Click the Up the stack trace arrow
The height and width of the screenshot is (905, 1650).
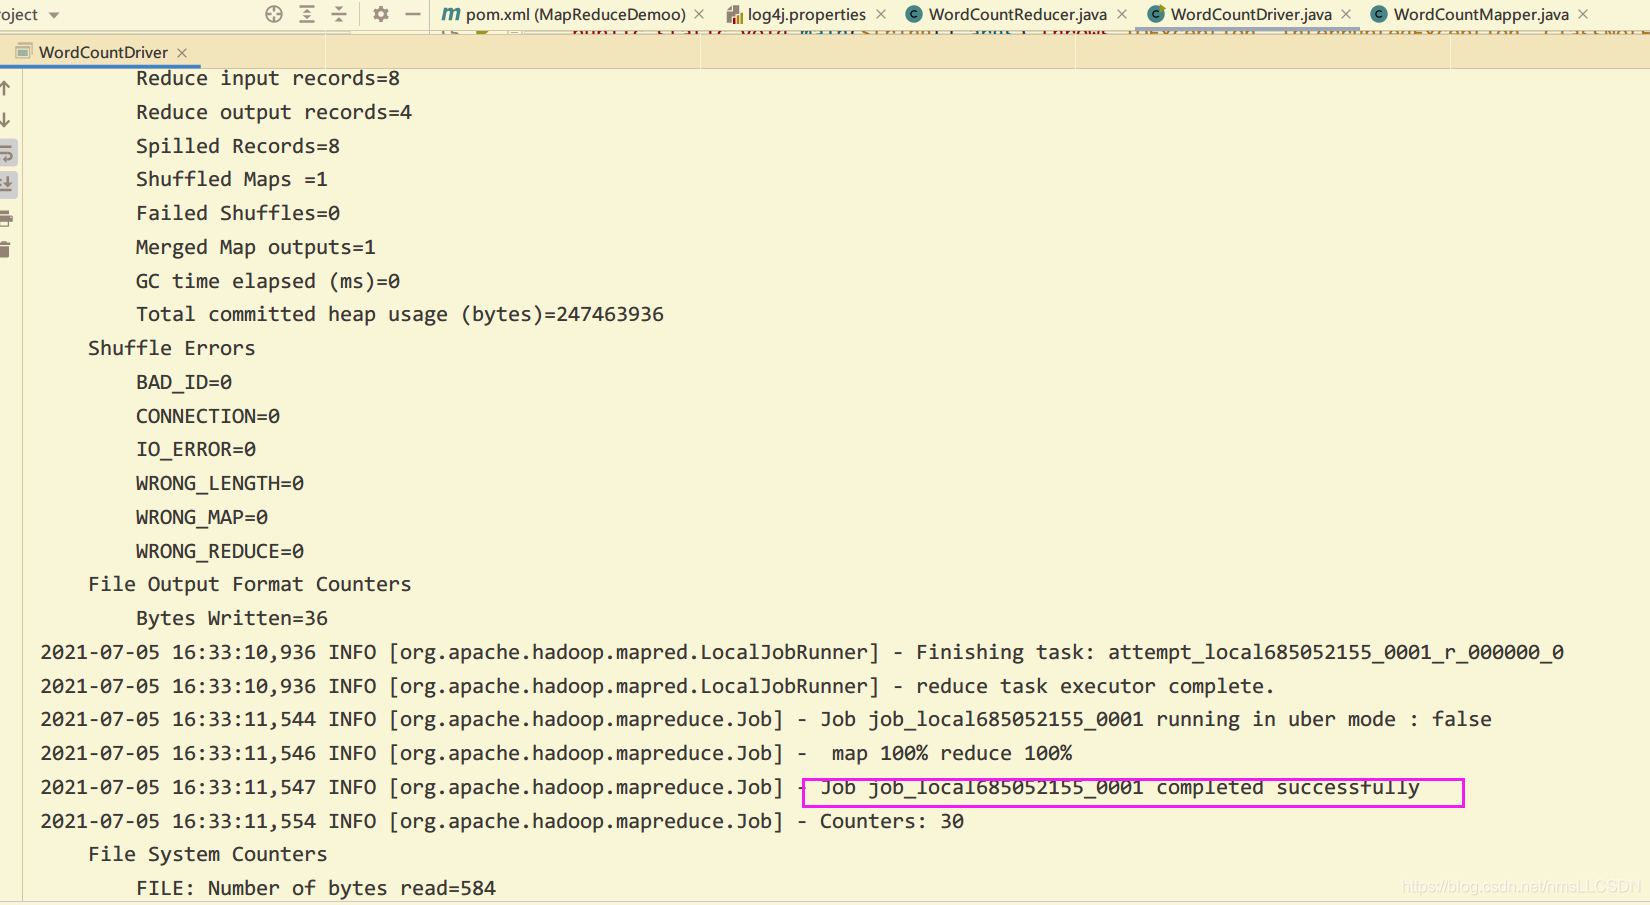(x=5, y=88)
